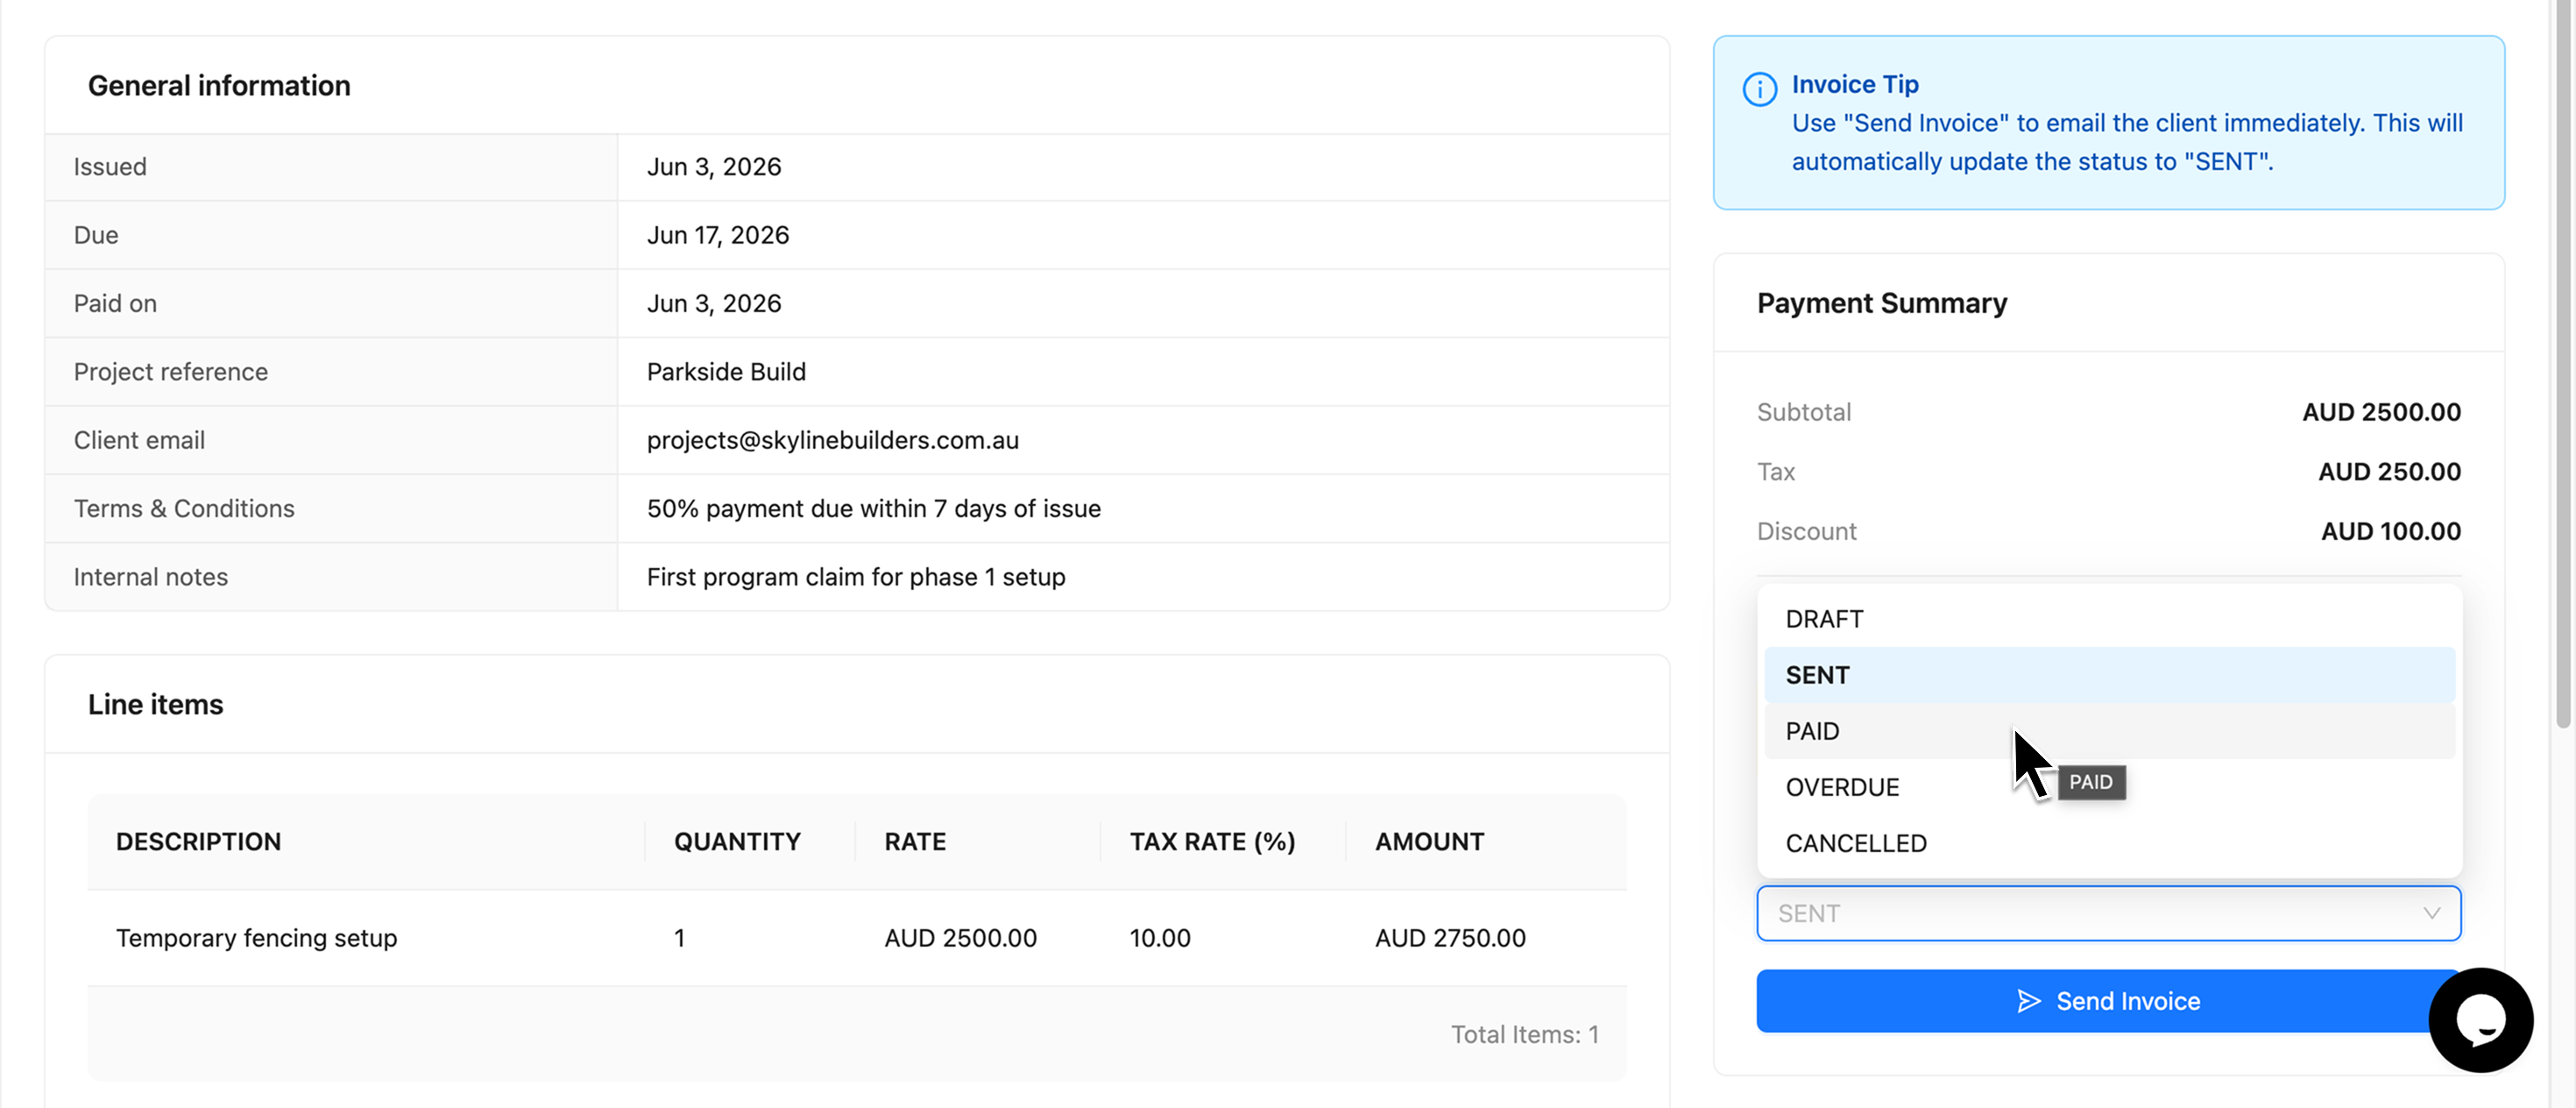Click the Send Invoice button
2576x1108 pixels.
click(x=2108, y=1001)
